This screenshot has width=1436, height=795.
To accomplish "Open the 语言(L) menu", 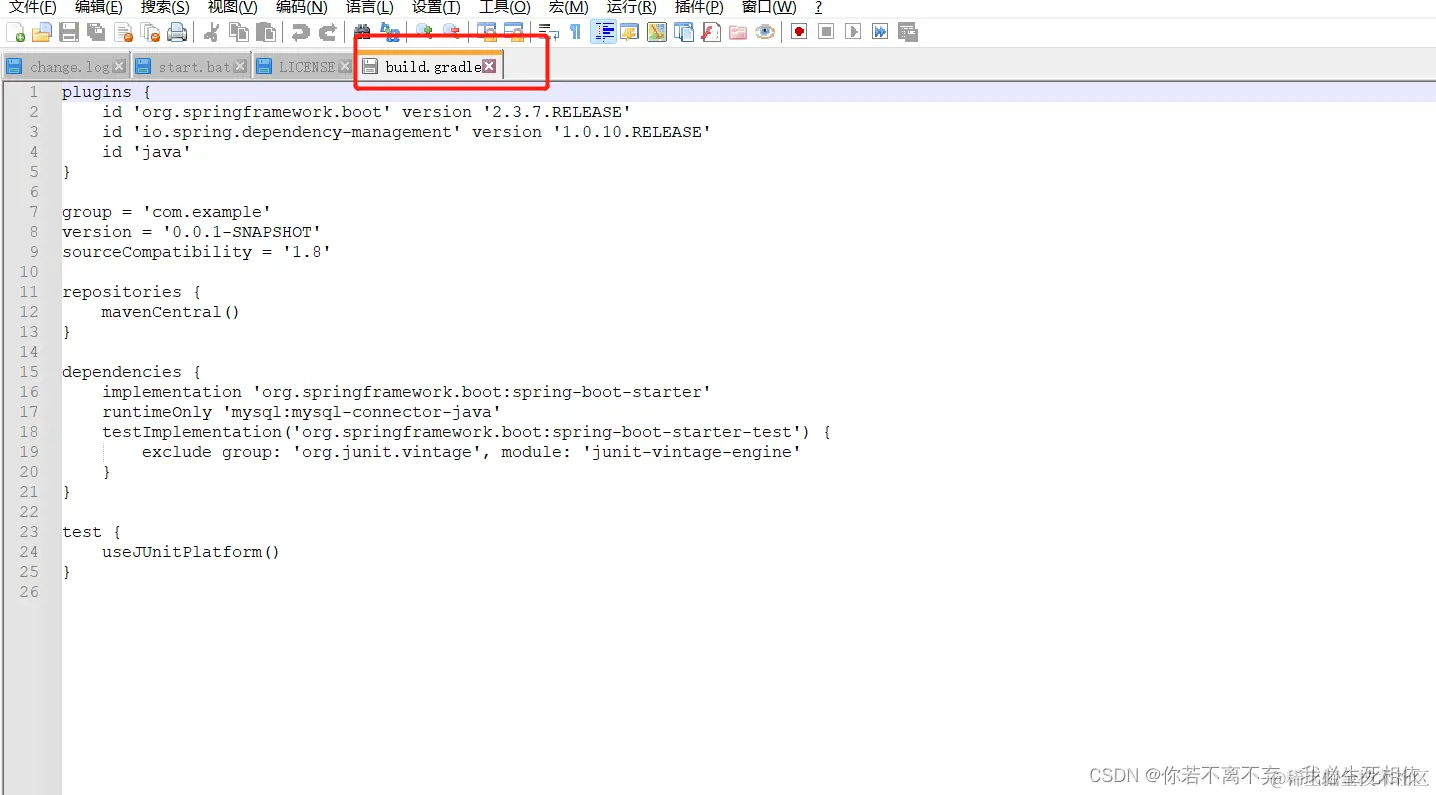I will coord(369,7).
